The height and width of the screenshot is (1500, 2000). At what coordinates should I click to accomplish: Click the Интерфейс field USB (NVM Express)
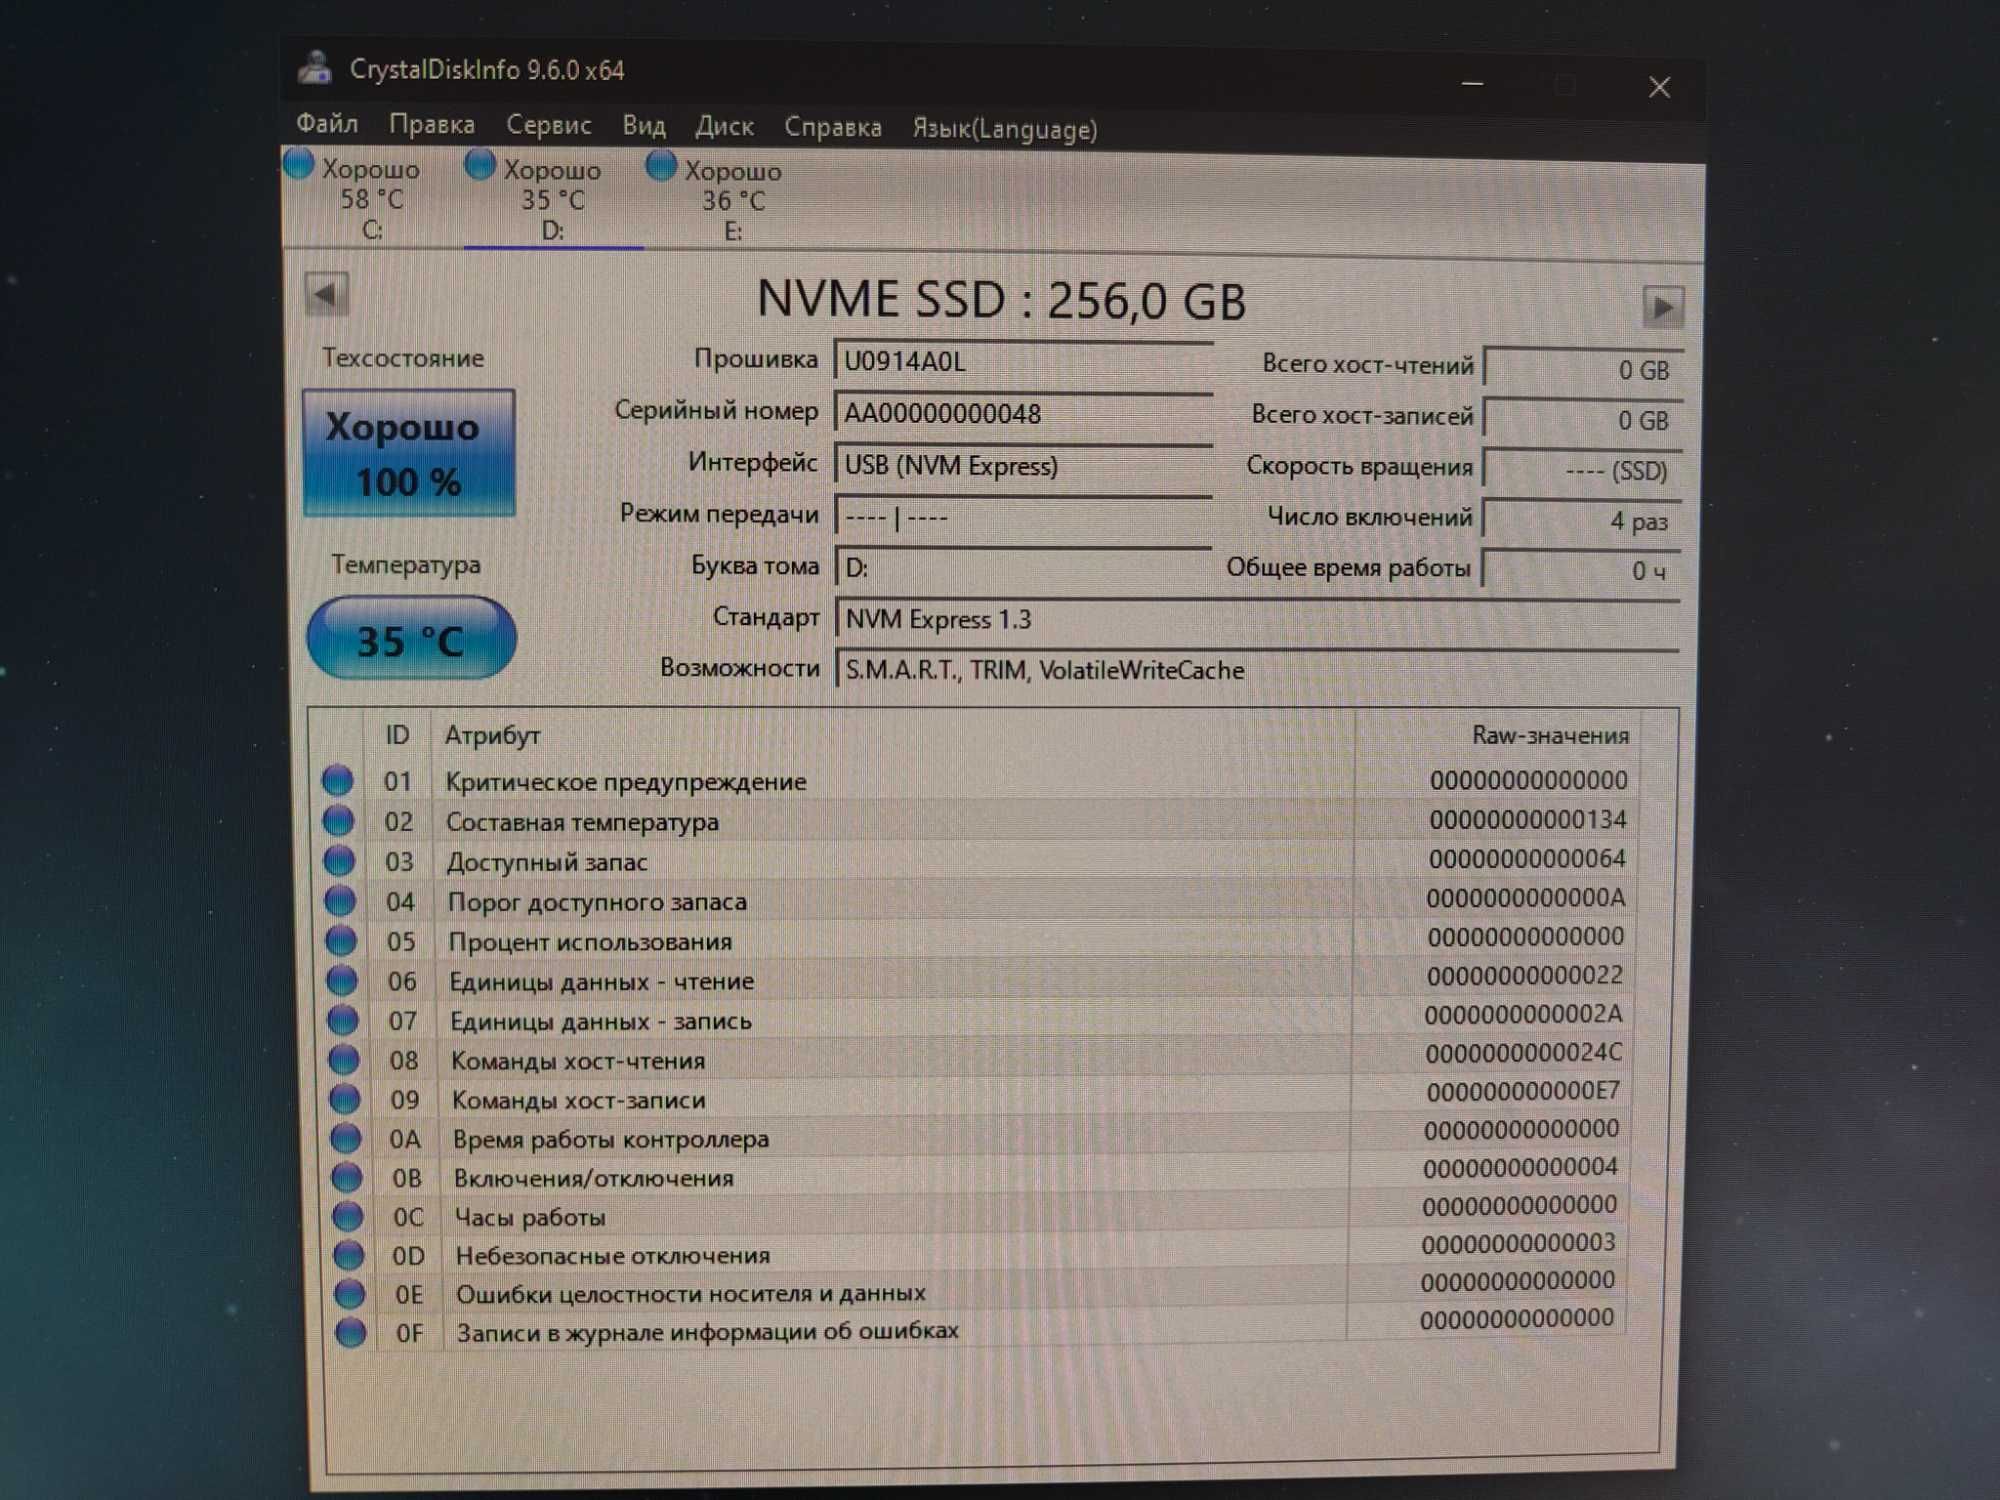pos(1023,465)
